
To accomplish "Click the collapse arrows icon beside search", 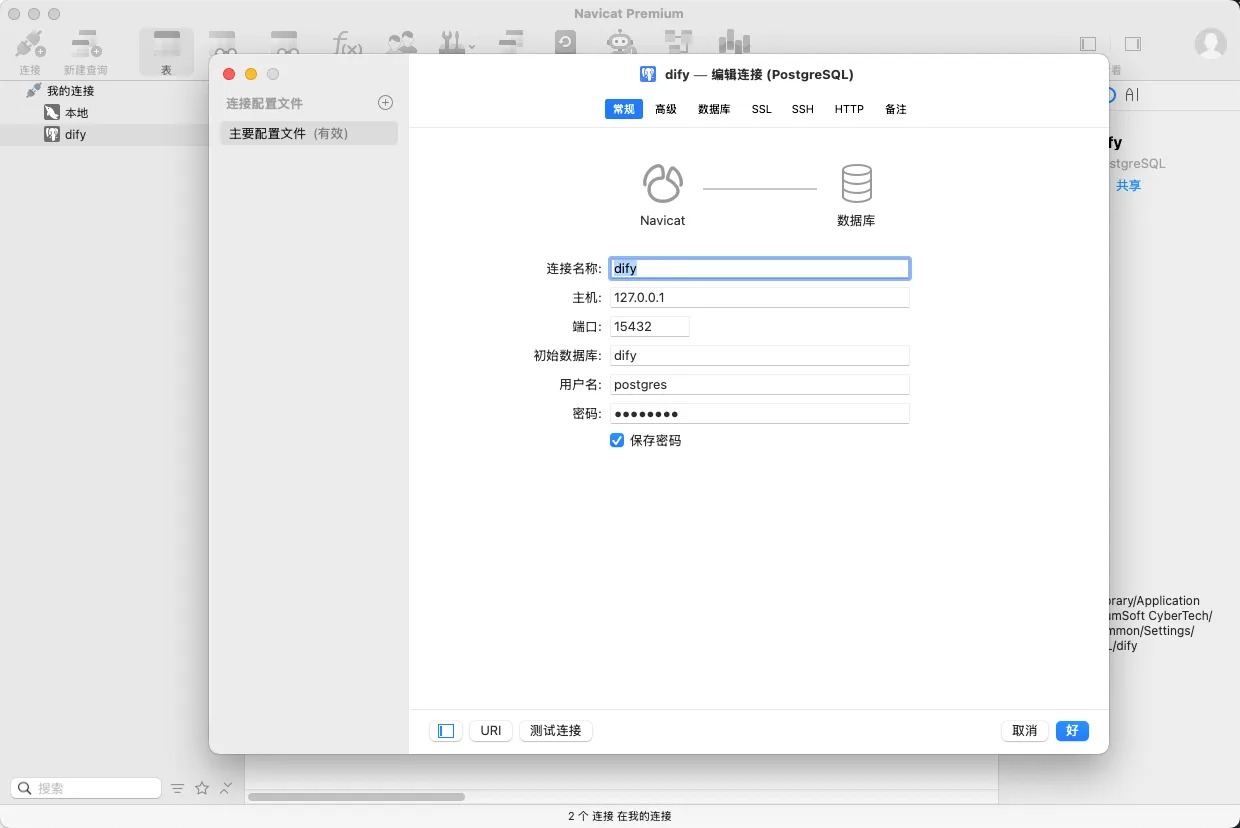I will point(227,788).
